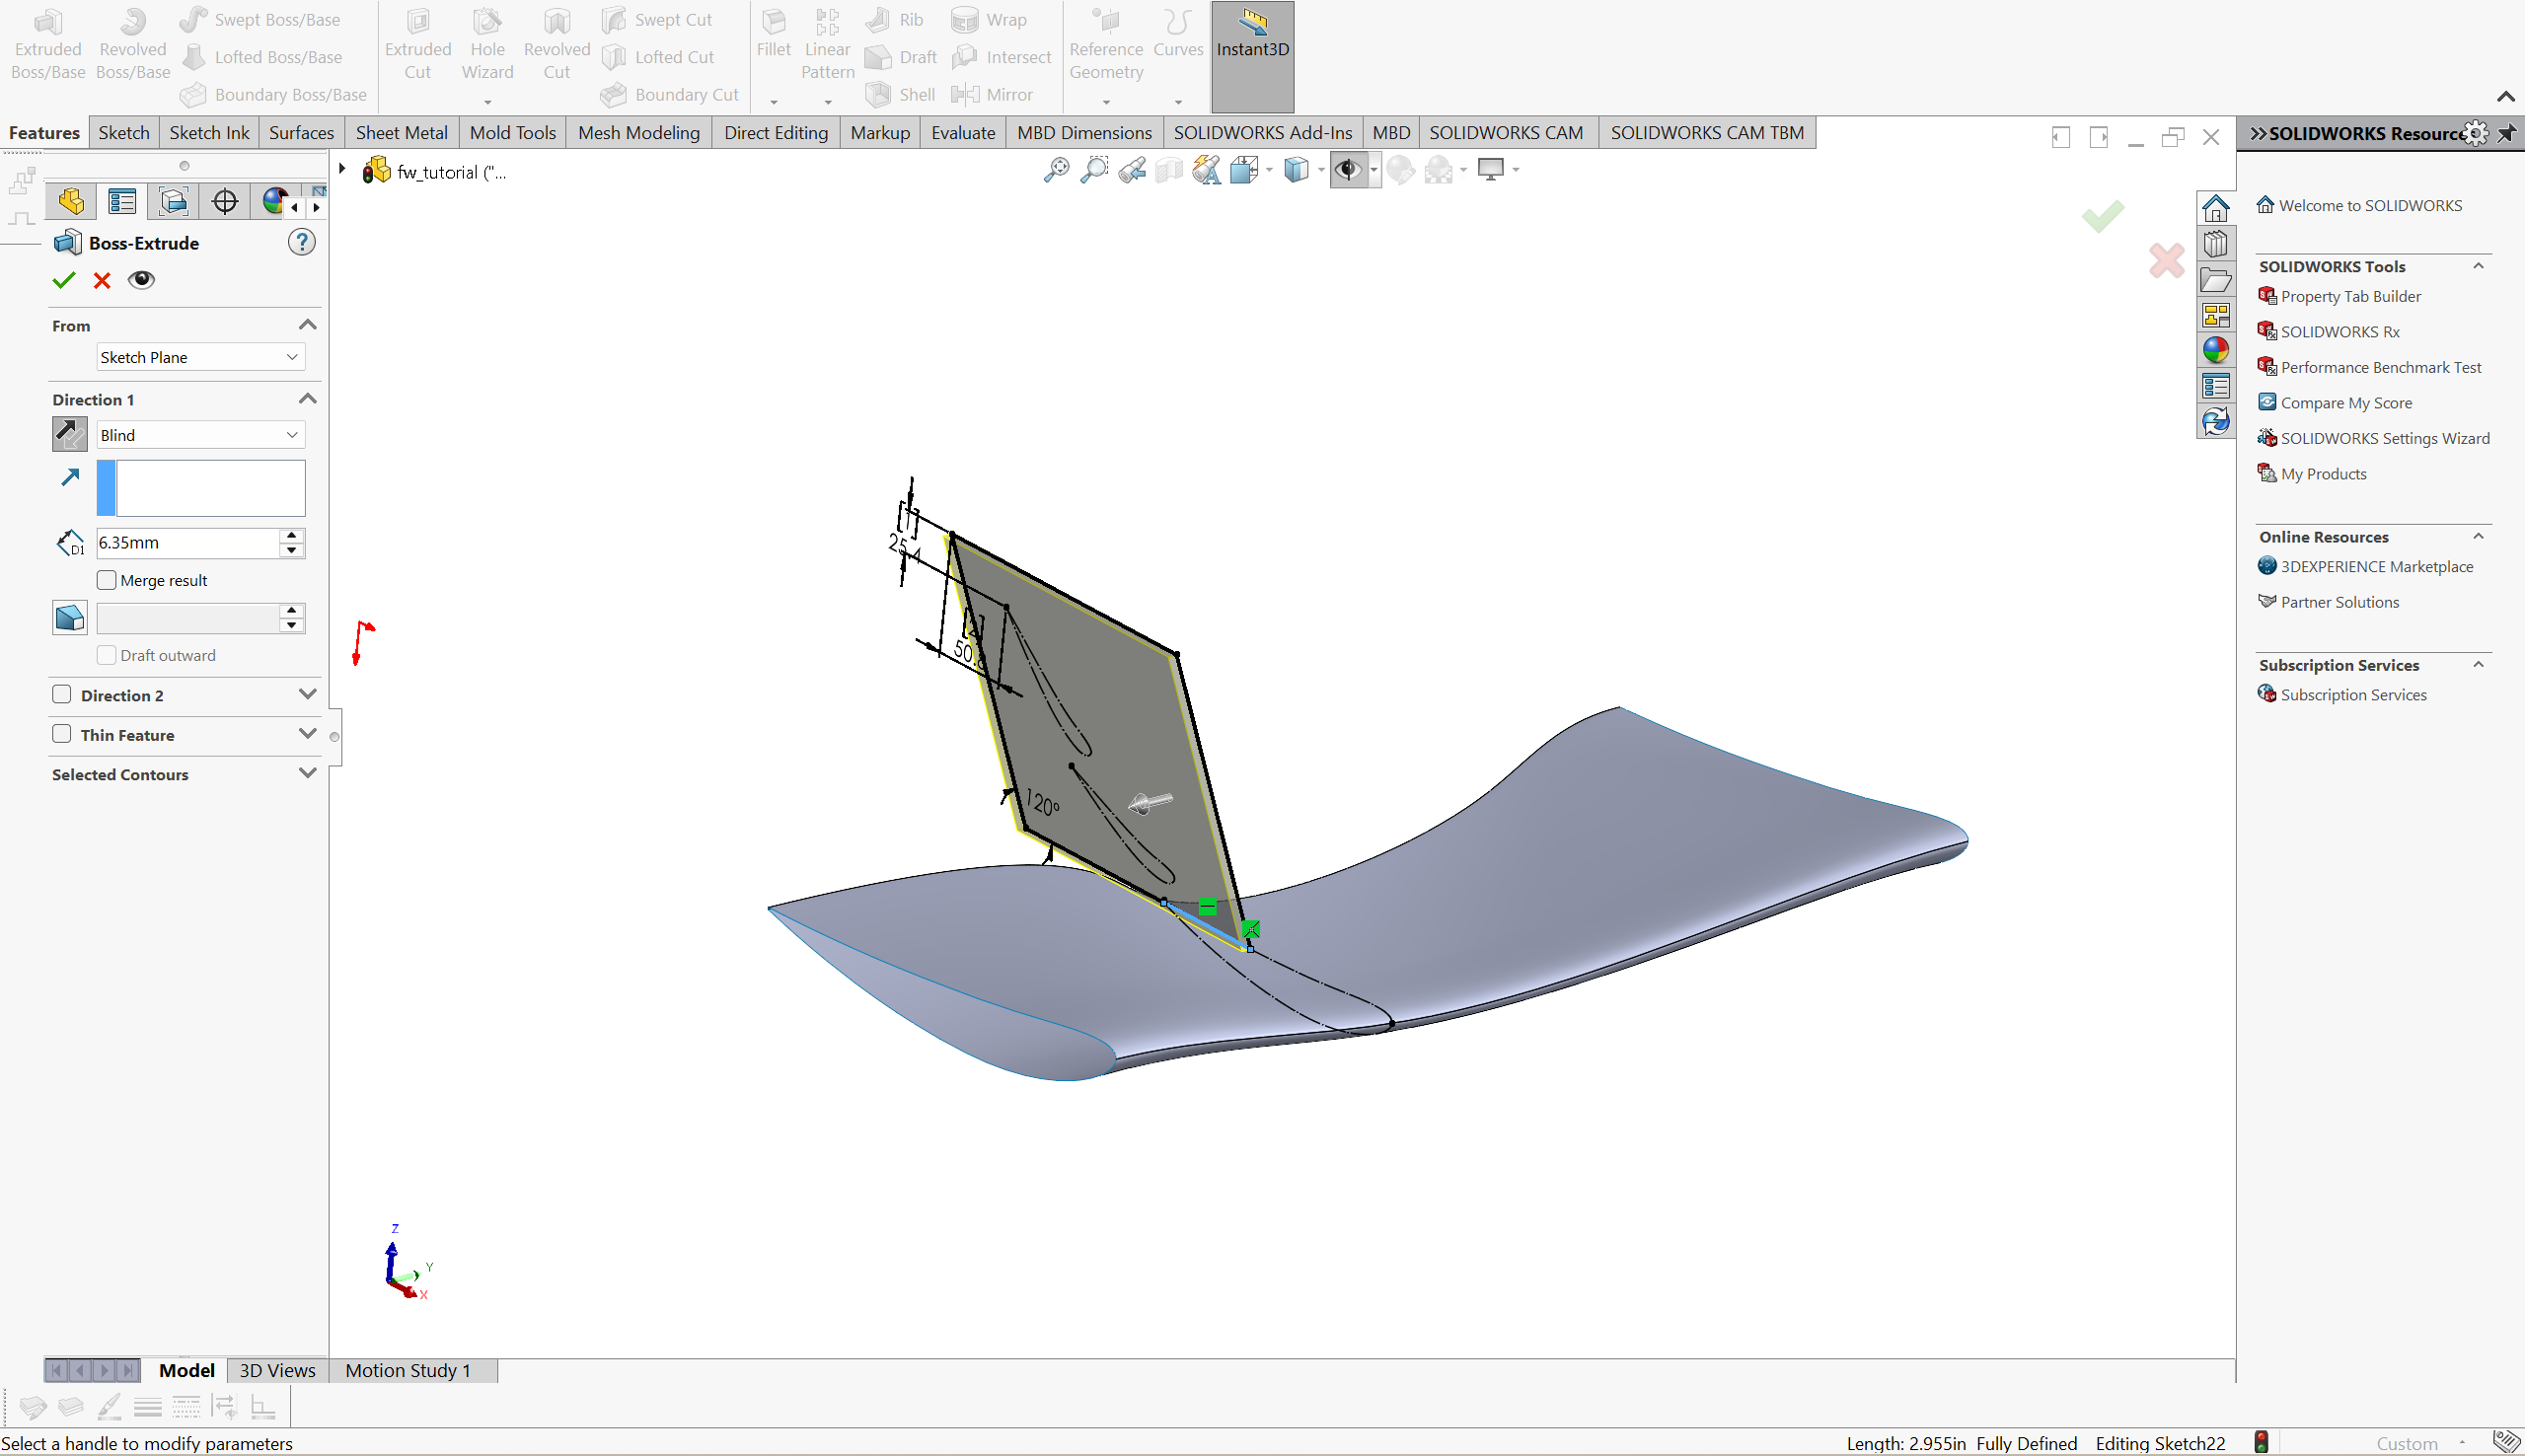Screen dimensions: 2525x1456
Task: Confirm Boss-Extrude with green checkmark
Action: coord(64,281)
